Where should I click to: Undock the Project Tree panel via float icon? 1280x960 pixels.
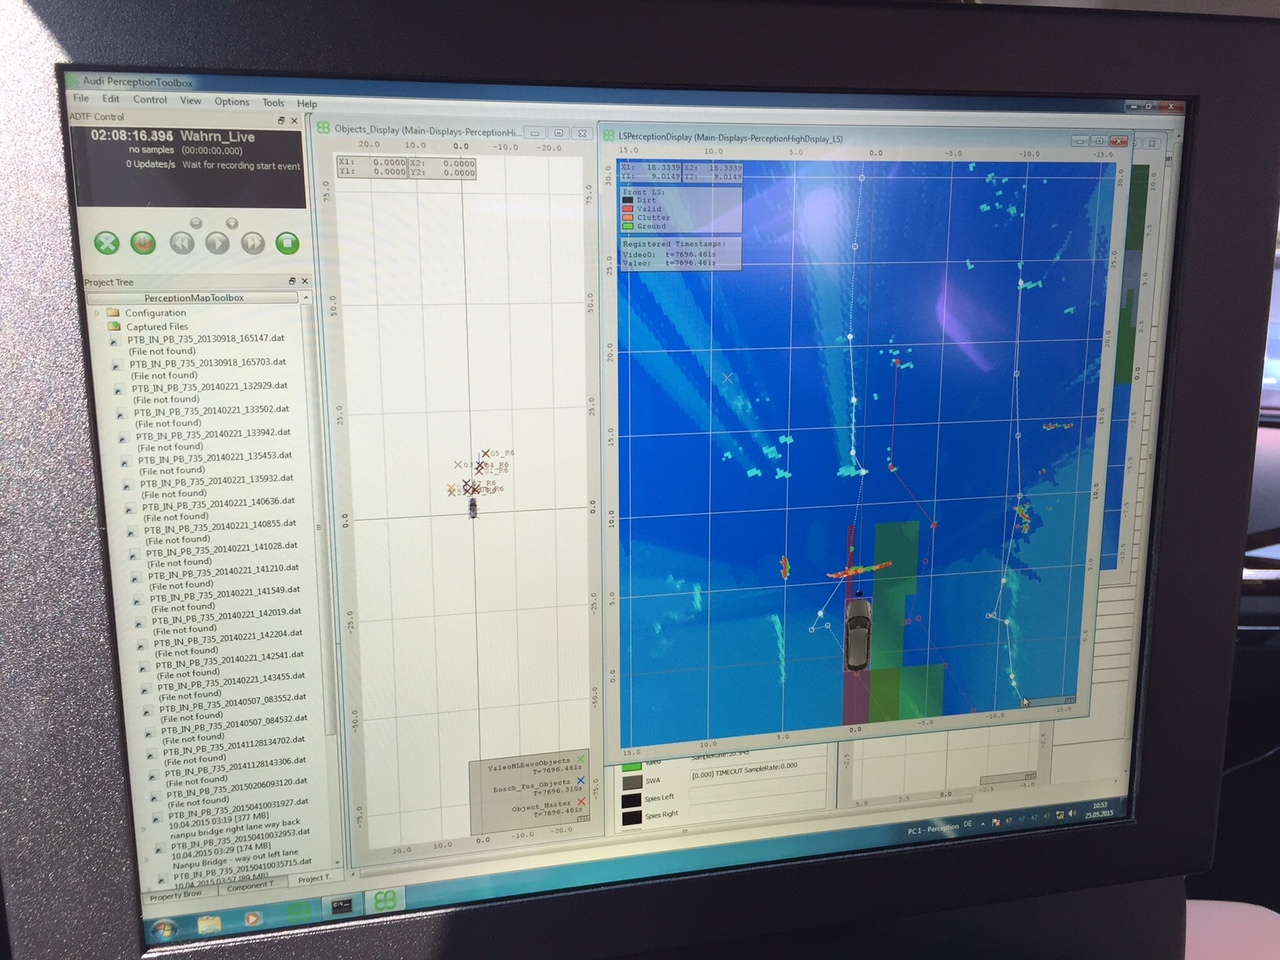(x=292, y=281)
